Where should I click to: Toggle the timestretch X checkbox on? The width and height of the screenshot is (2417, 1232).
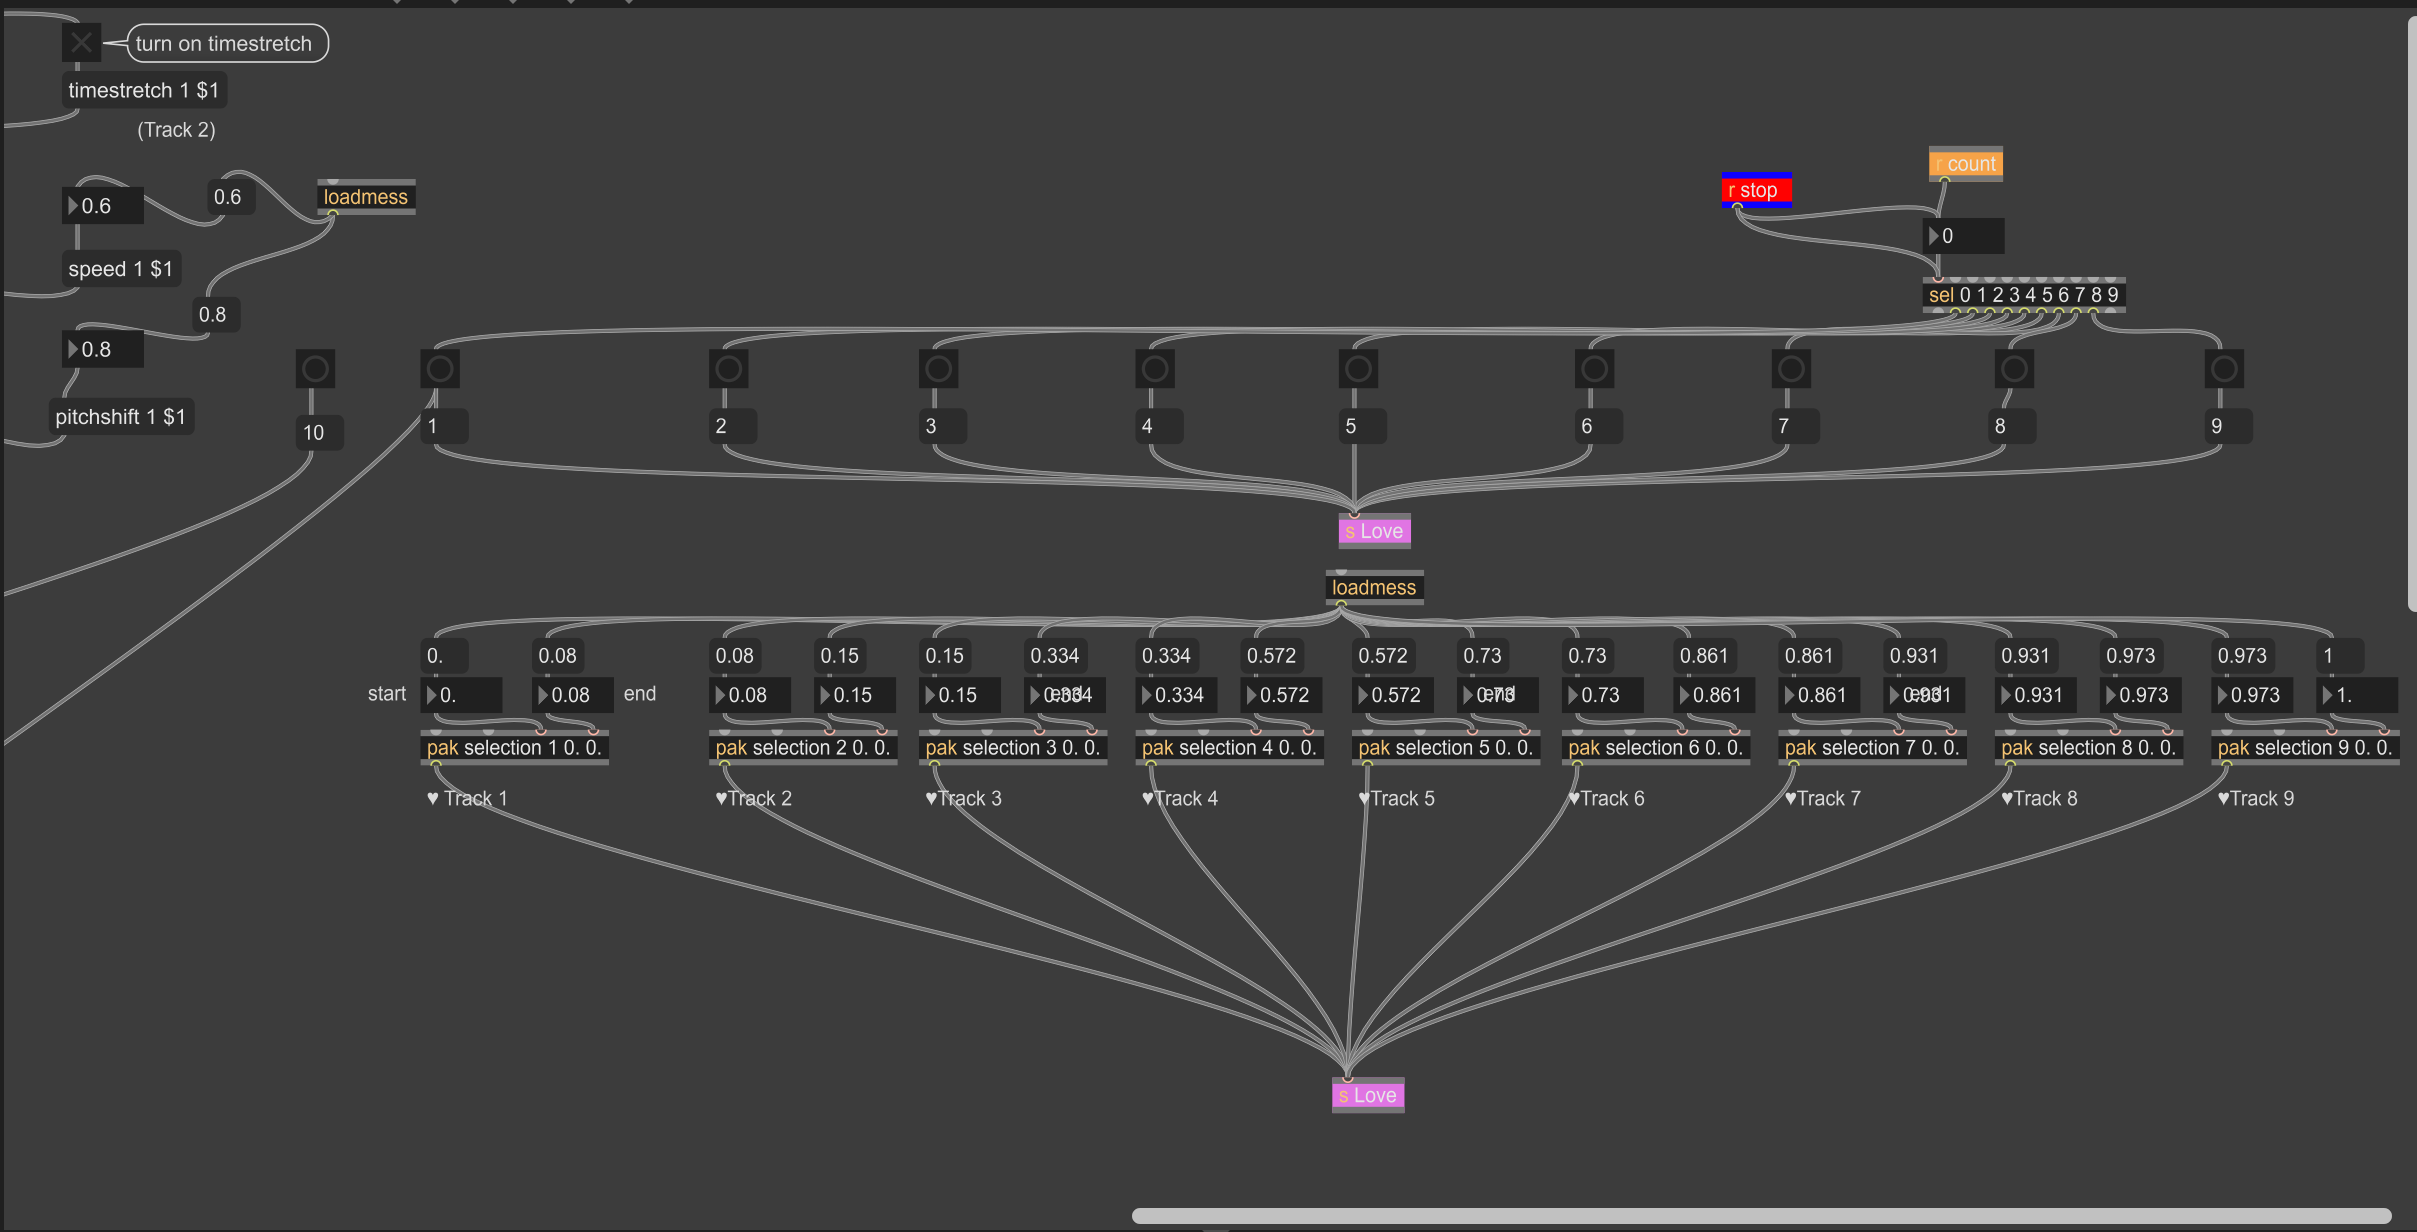[x=81, y=43]
